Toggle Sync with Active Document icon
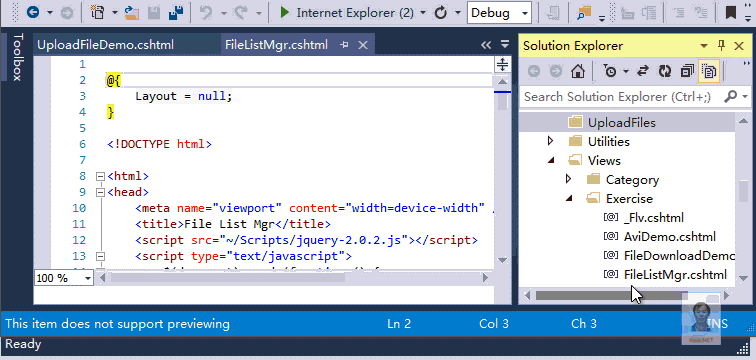This screenshot has height=360, width=756. coord(643,72)
